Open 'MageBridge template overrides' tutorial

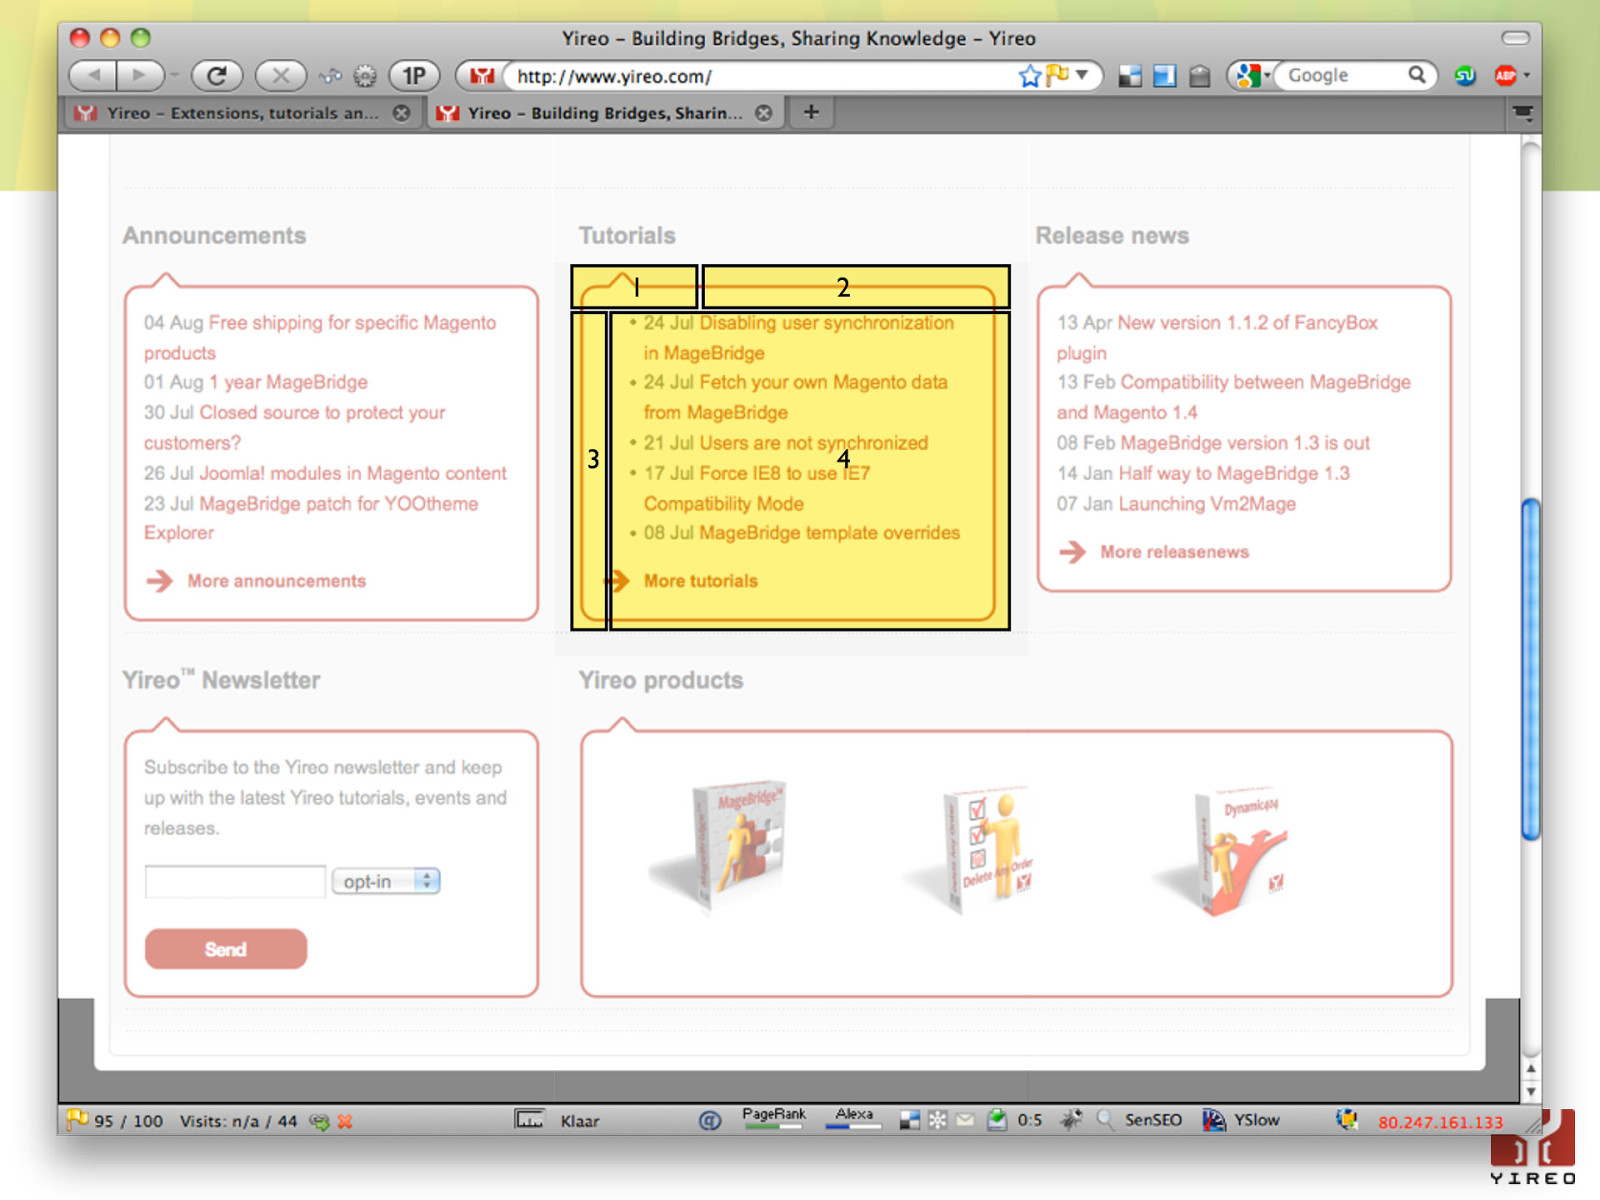(829, 533)
